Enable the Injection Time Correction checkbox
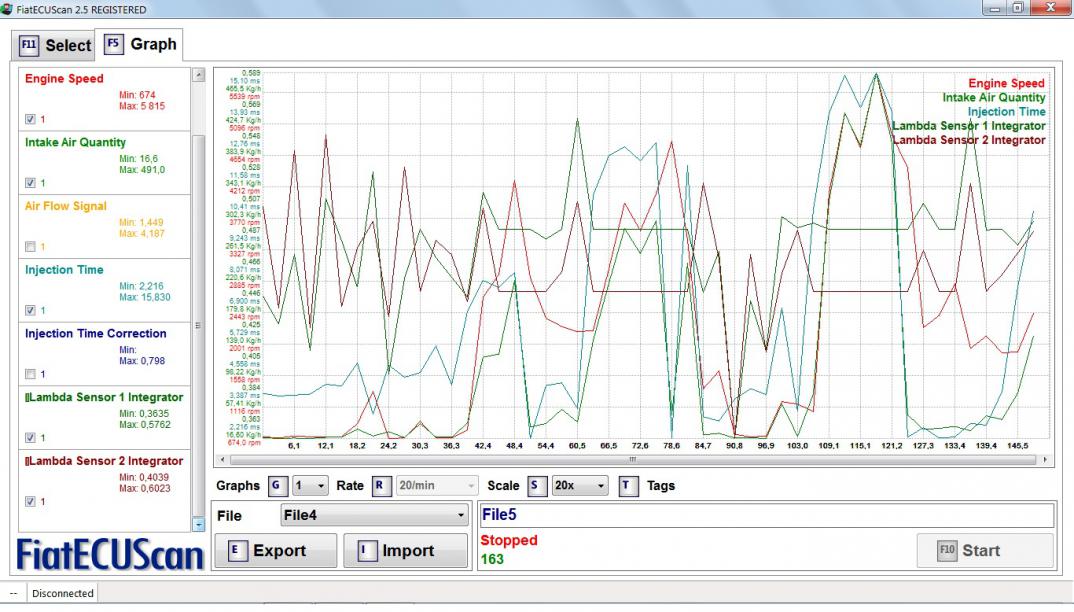Screen dimensions: 1074x612 pos(30,374)
